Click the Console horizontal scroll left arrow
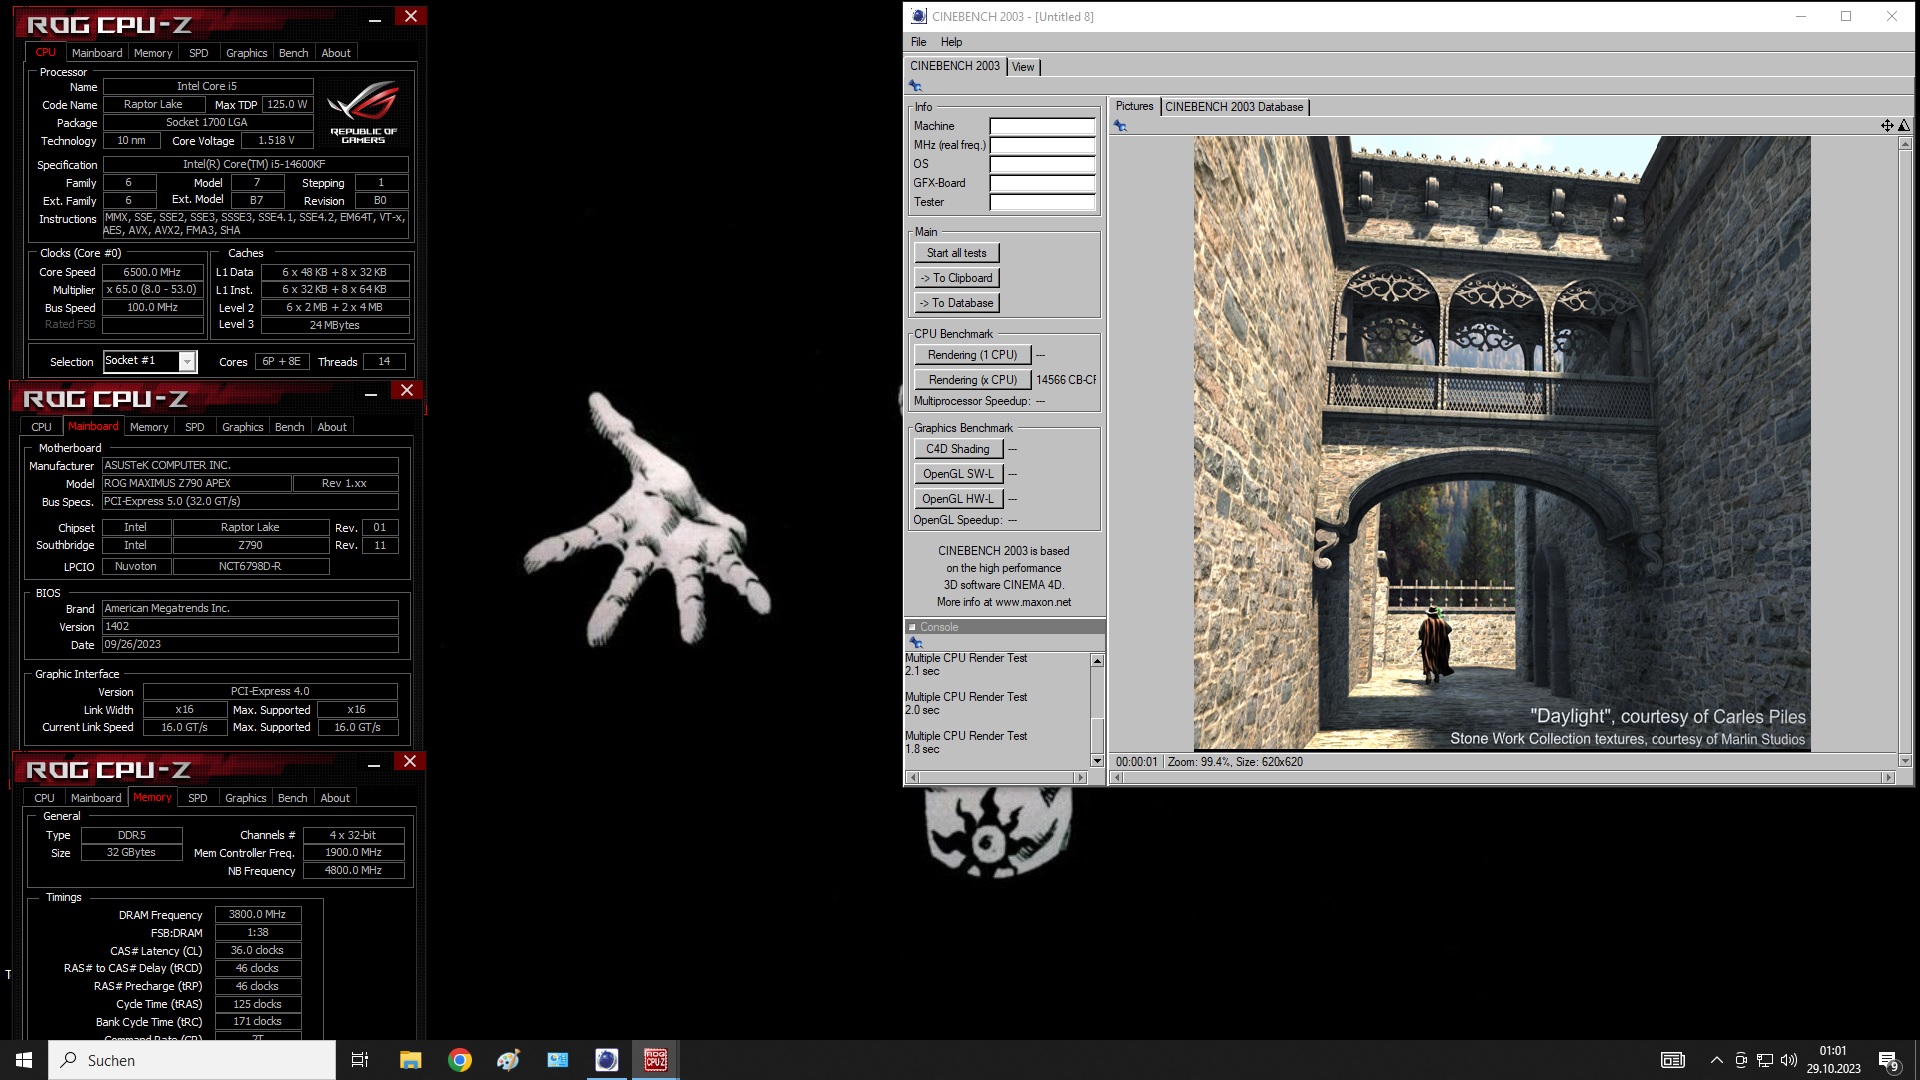The image size is (1920, 1080). (x=911, y=777)
